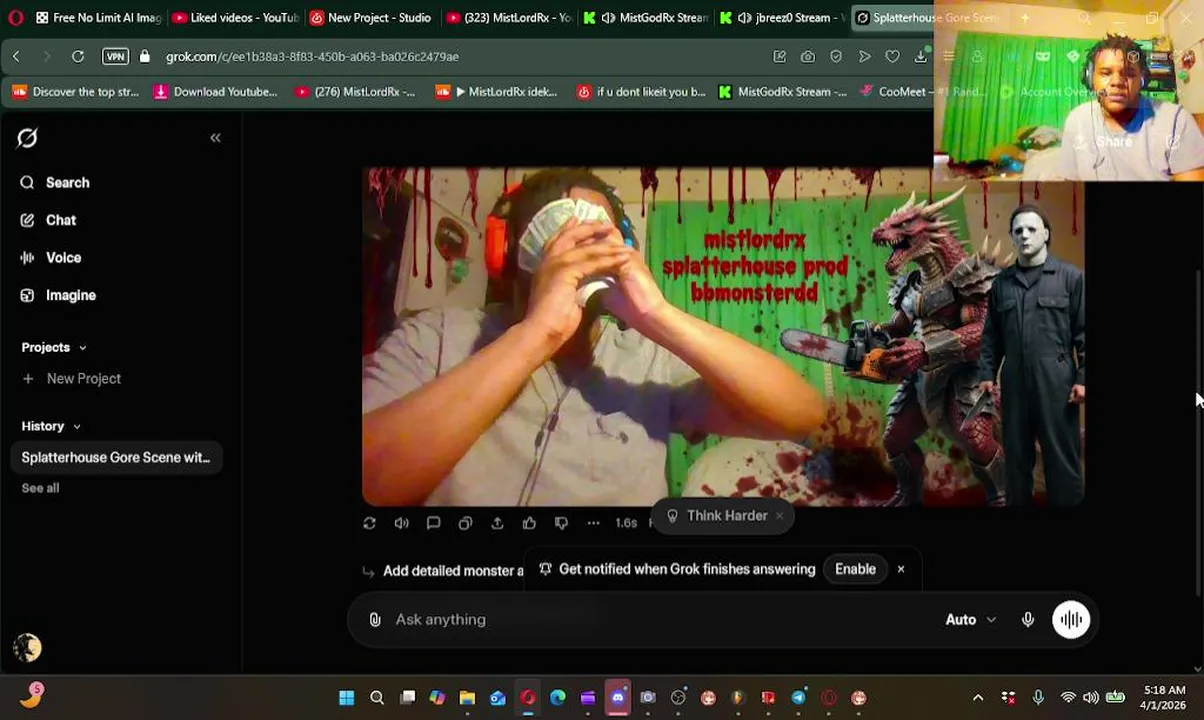Share the response
This screenshot has height=720, width=1204.
(x=497, y=523)
